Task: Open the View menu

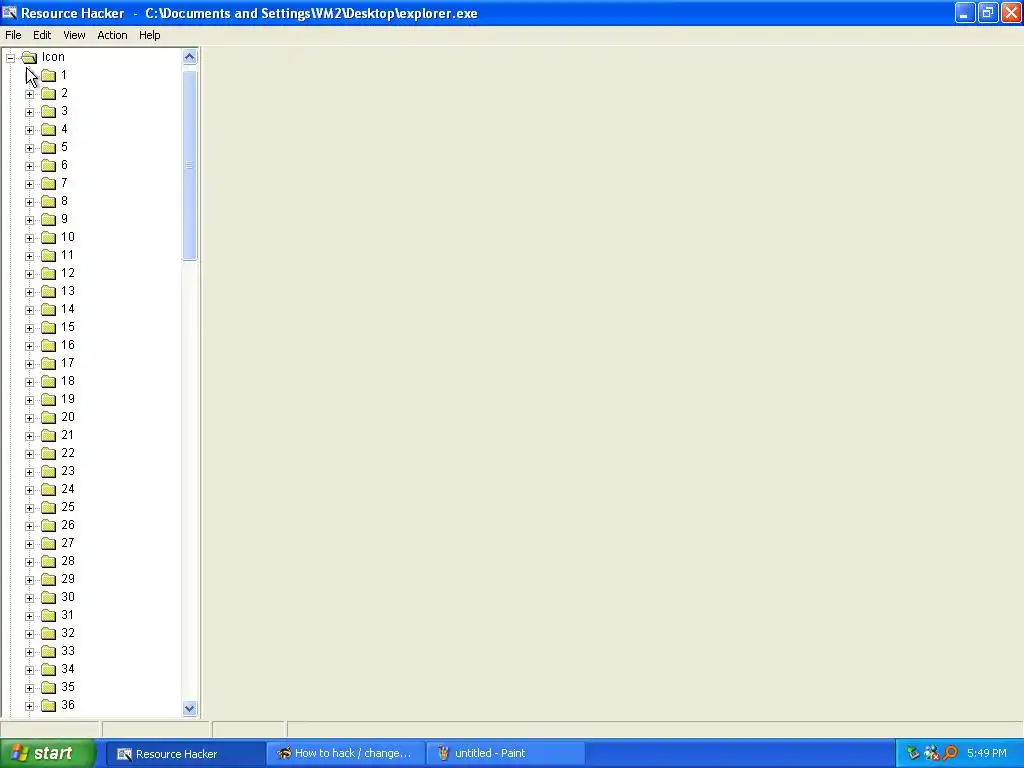Action: (x=74, y=35)
